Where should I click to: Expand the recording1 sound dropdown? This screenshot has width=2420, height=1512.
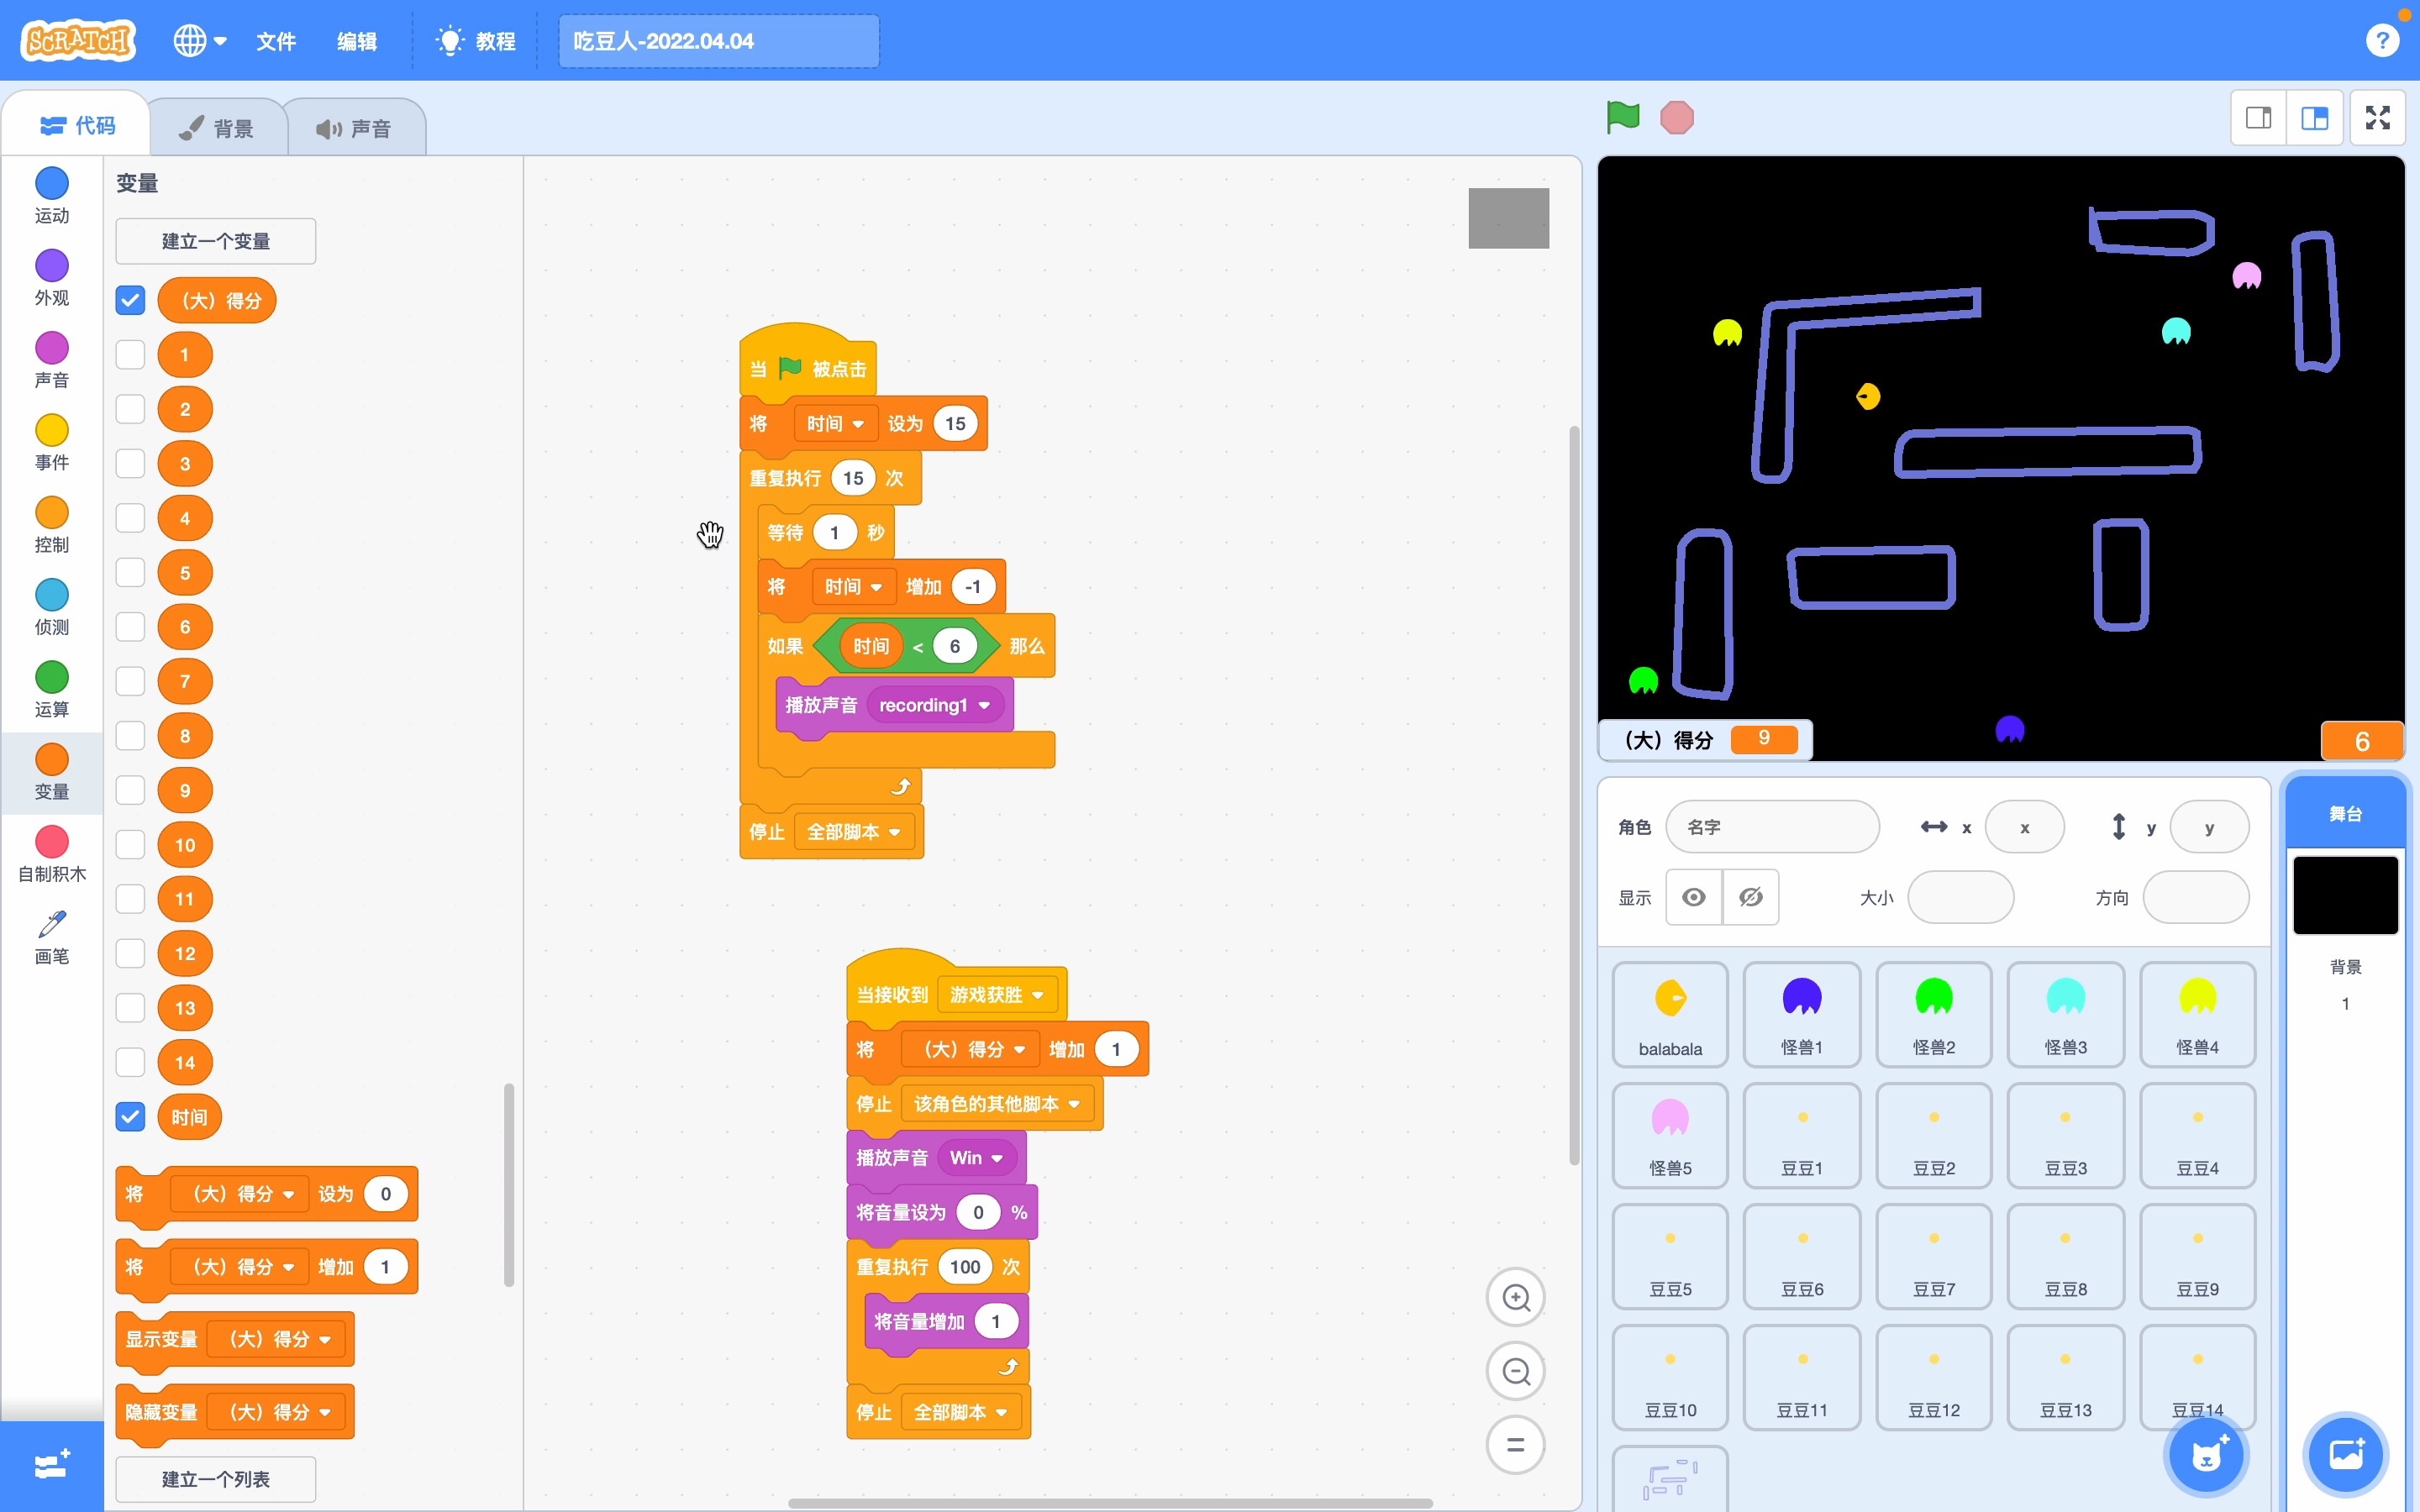click(x=984, y=706)
